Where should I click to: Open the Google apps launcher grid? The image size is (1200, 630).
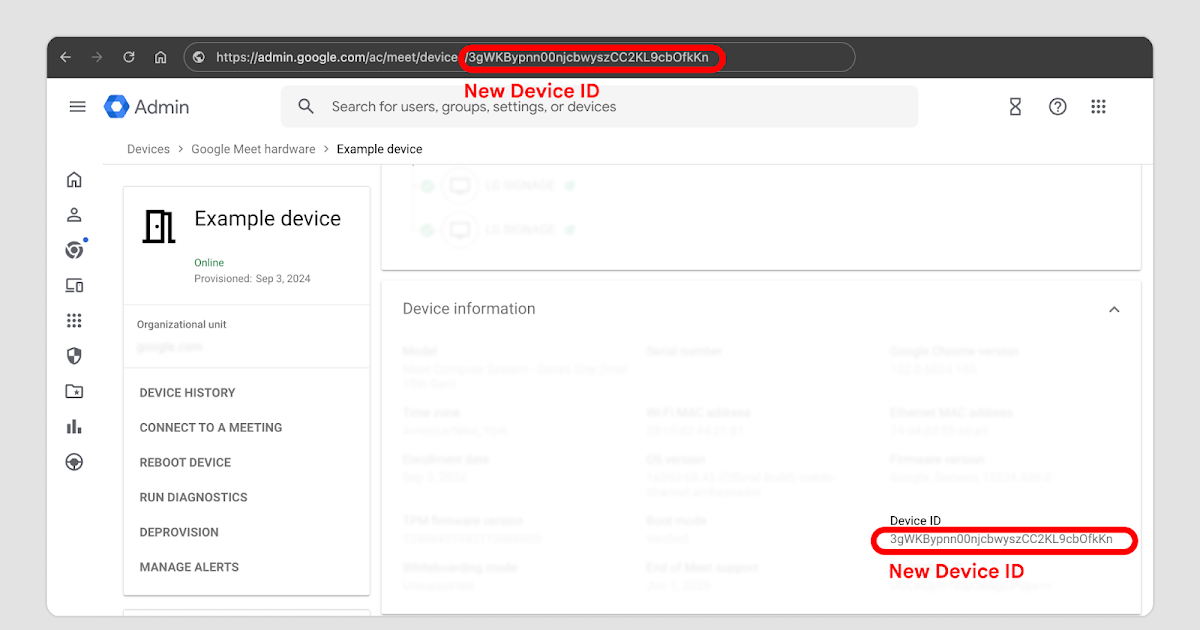pos(1098,106)
